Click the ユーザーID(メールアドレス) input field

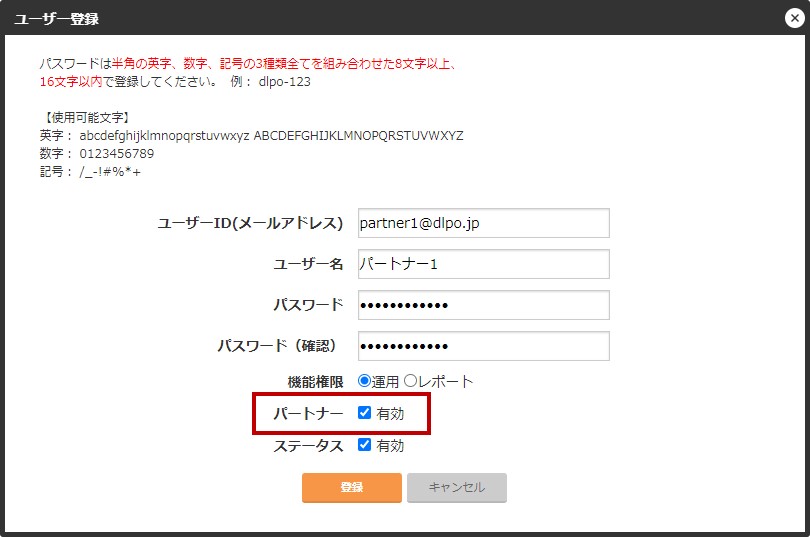click(484, 223)
